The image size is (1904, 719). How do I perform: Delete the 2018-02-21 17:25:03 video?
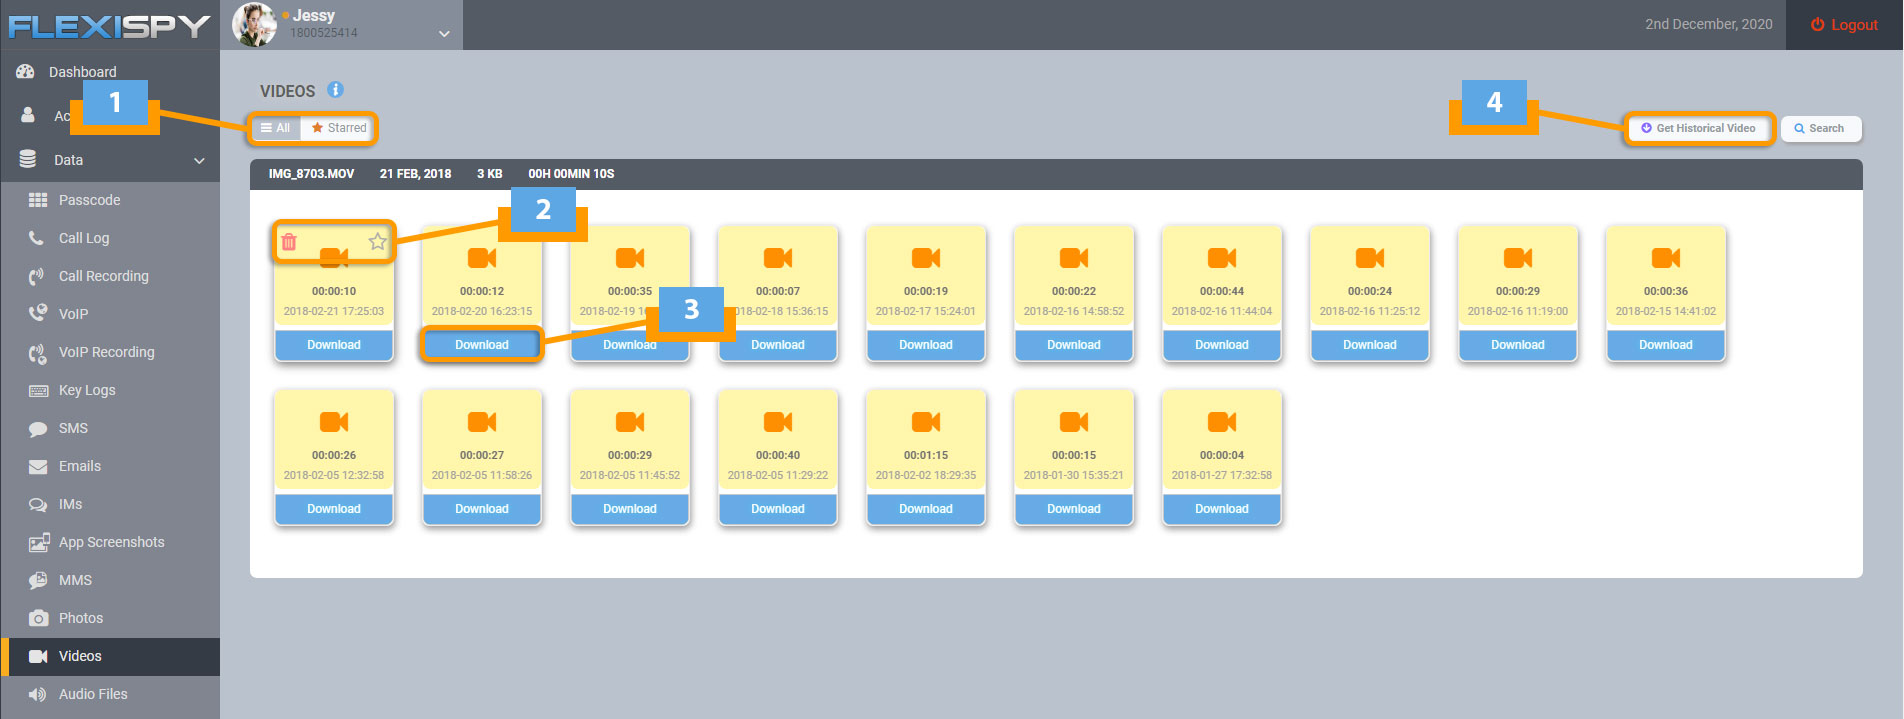(x=289, y=242)
